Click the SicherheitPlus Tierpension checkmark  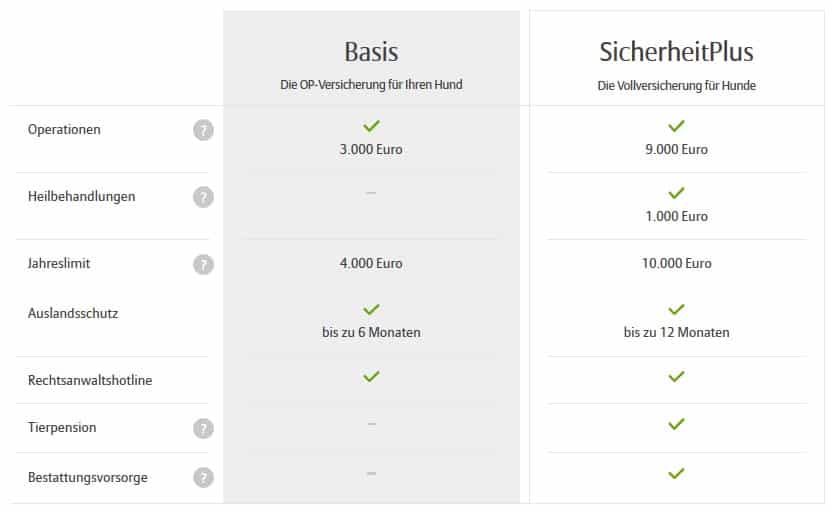point(676,424)
